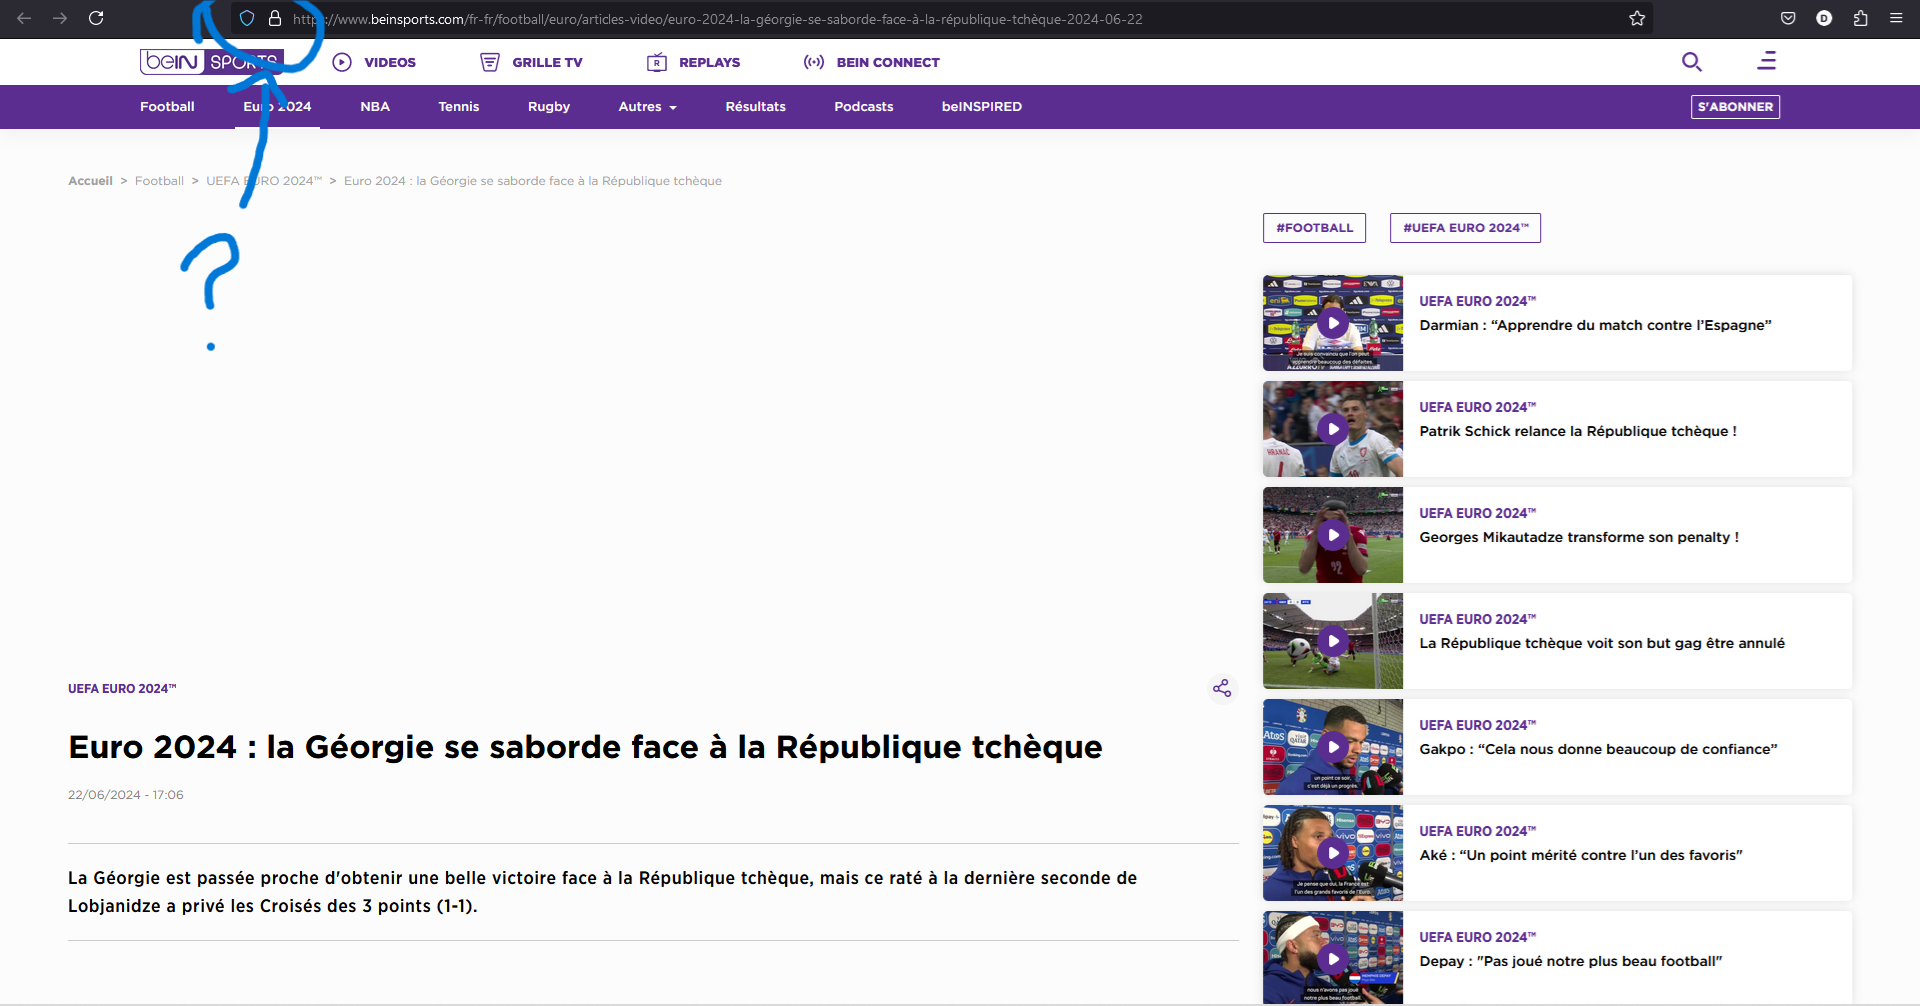
Task: Select the NBA navigation tab
Action: 375,107
